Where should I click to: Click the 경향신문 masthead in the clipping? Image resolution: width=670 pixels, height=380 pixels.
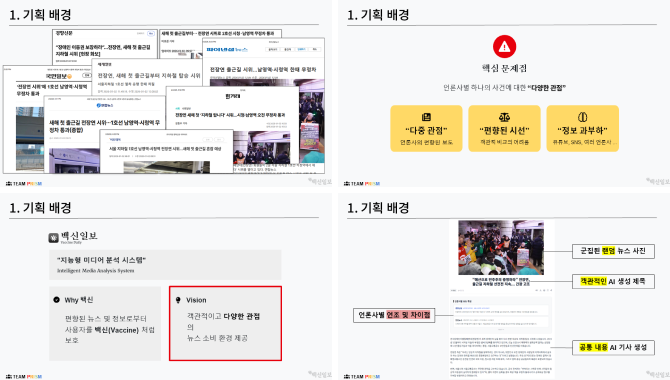(x=65, y=33)
